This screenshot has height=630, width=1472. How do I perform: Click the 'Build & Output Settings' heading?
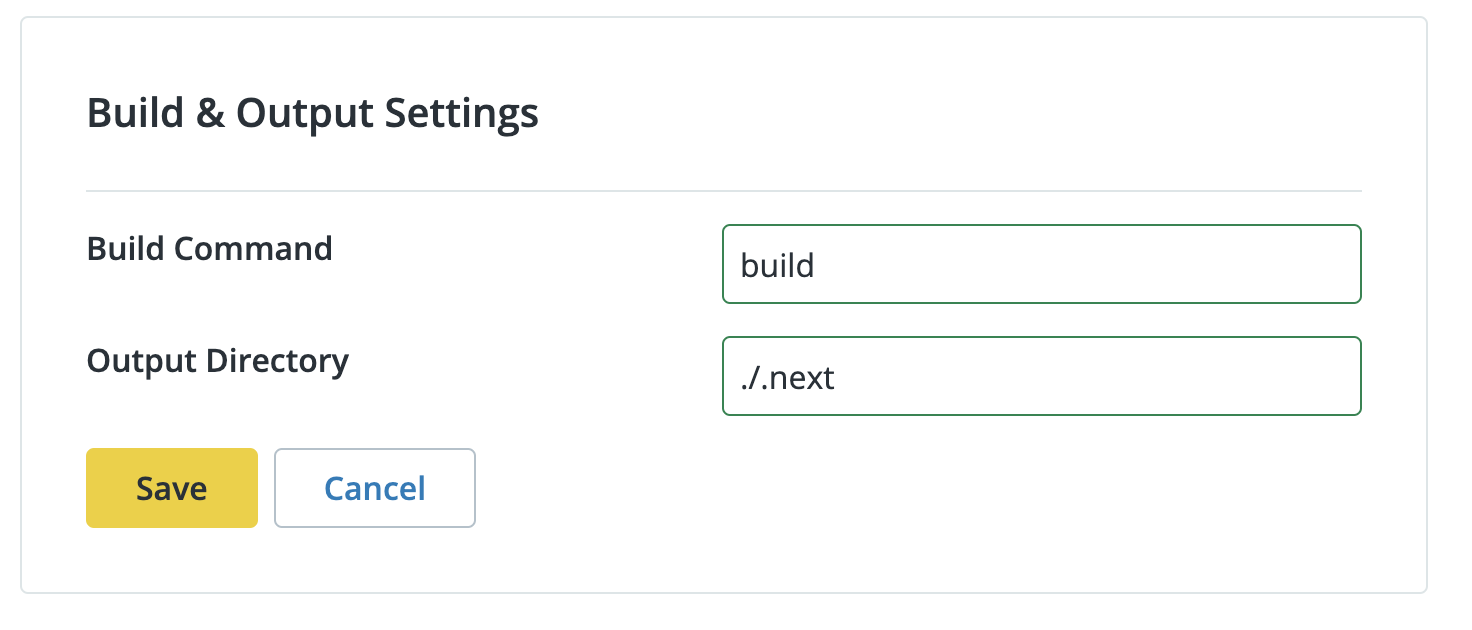[x=312, y=113]
